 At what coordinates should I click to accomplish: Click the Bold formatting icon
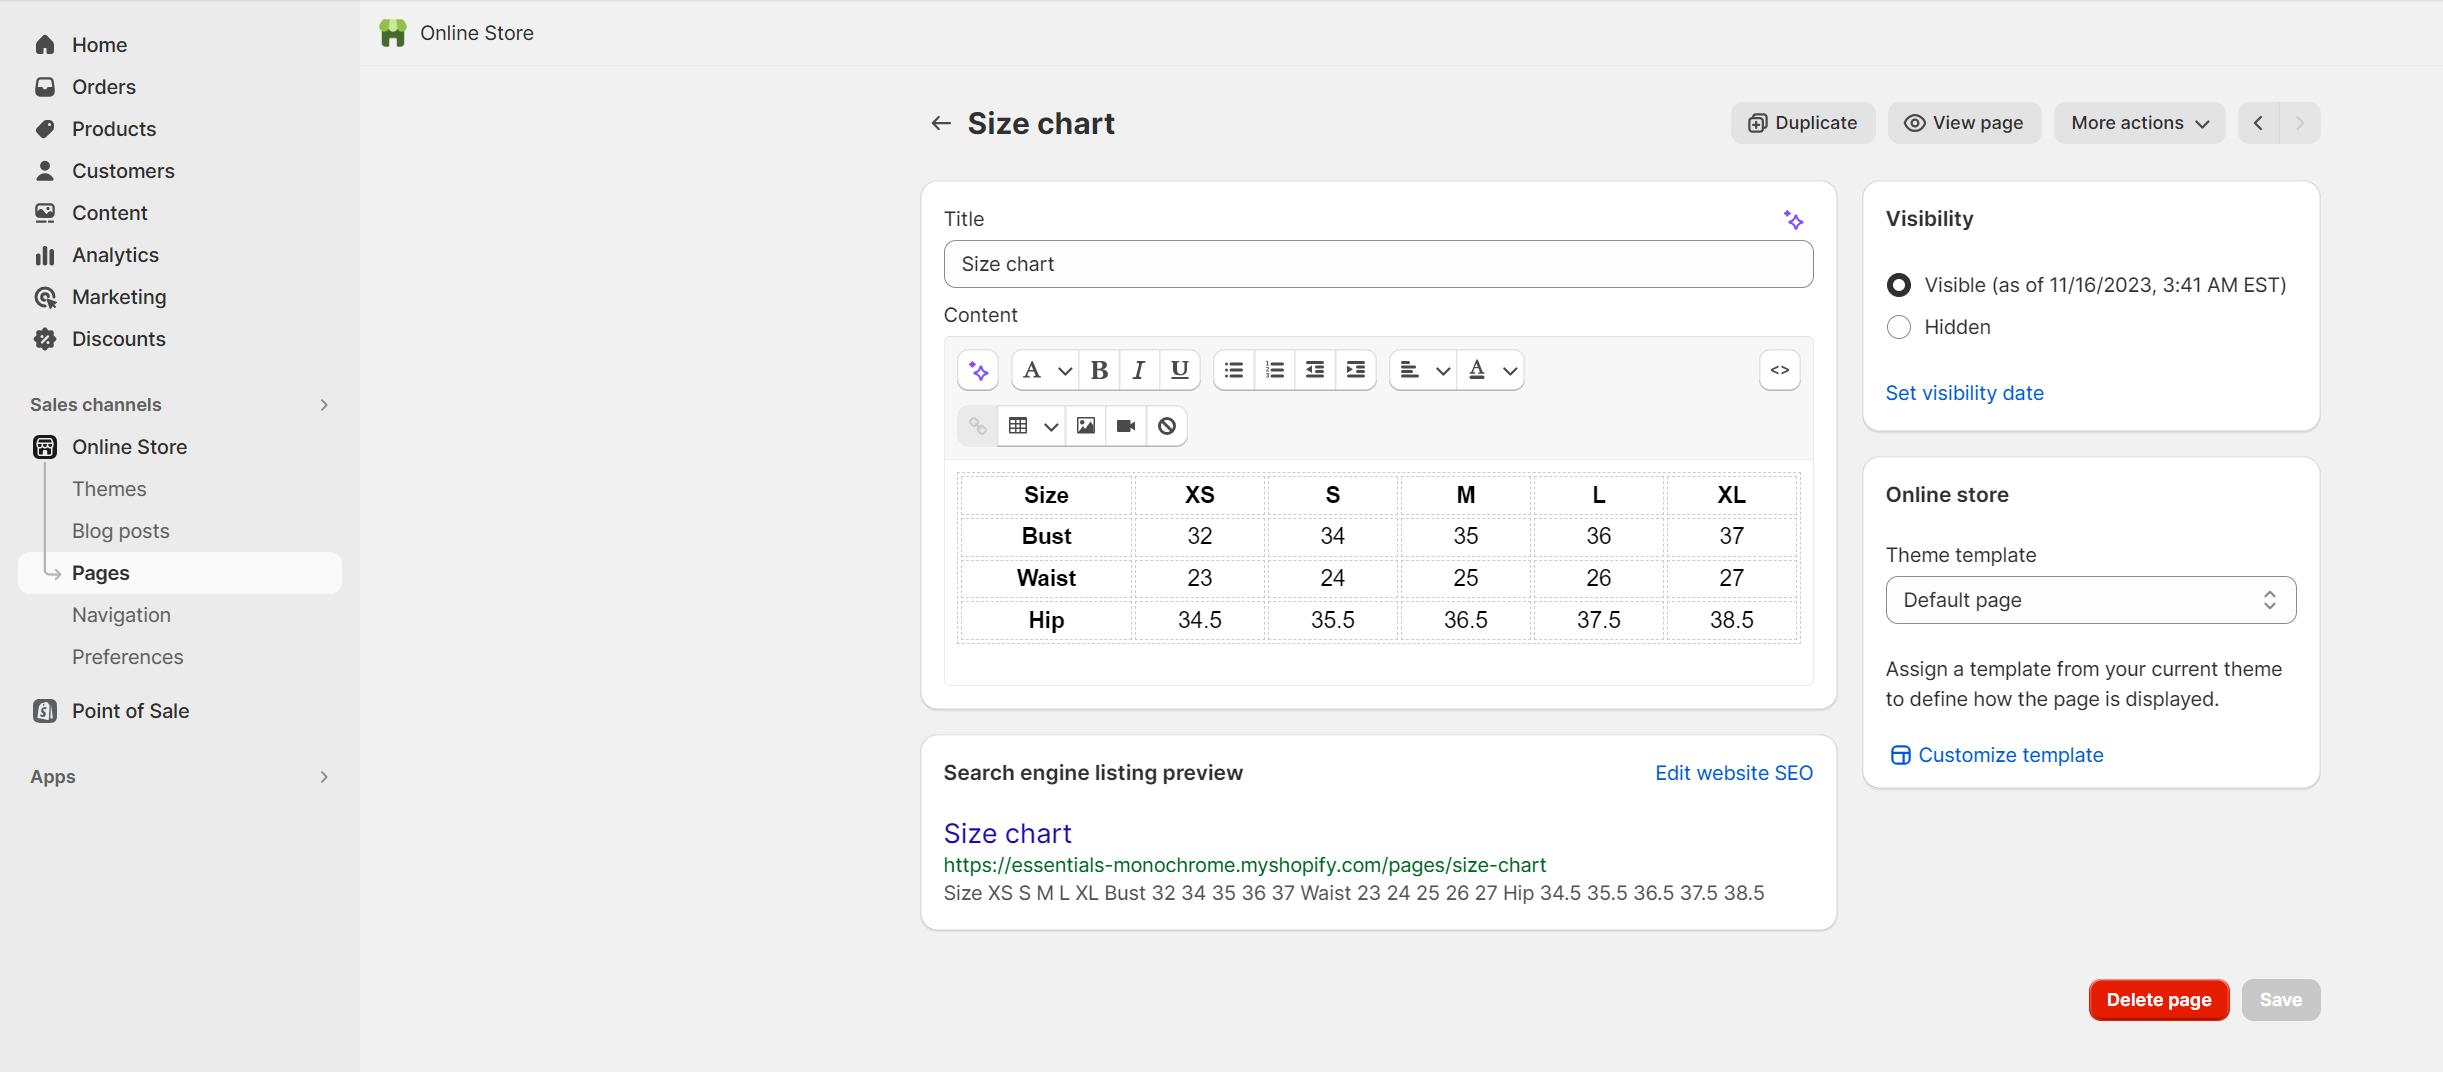1099,370
